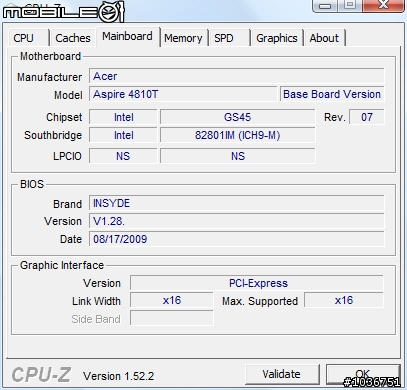Click the LPCIO vendor NS field
Image resolution: width=407 pixels, height=390 pixels.
point(123,156)
